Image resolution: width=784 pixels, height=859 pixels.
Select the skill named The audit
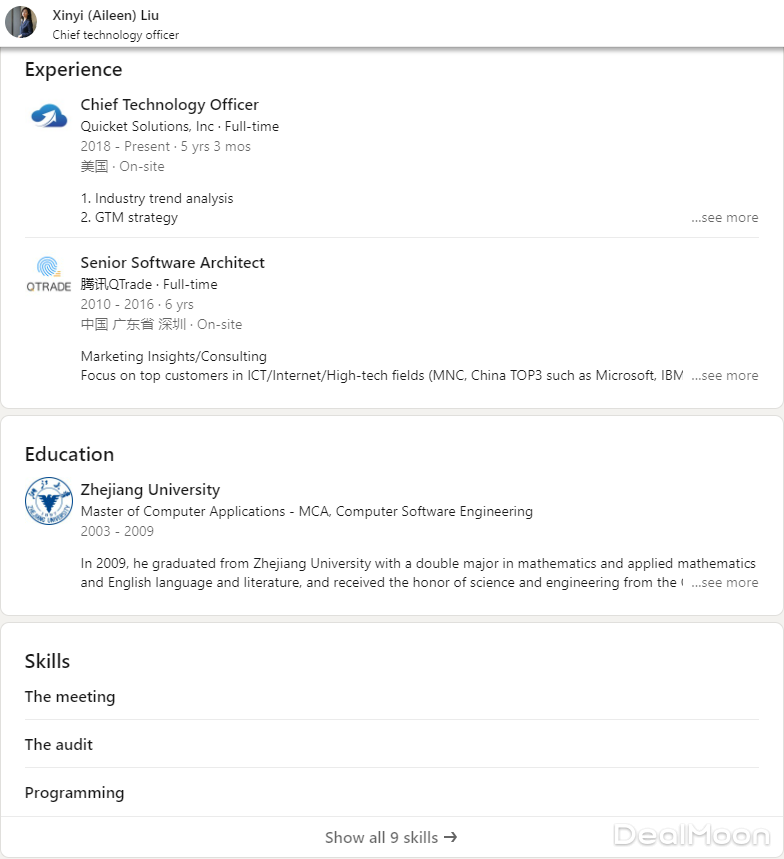pyautogui.click(x=59, y=745)
